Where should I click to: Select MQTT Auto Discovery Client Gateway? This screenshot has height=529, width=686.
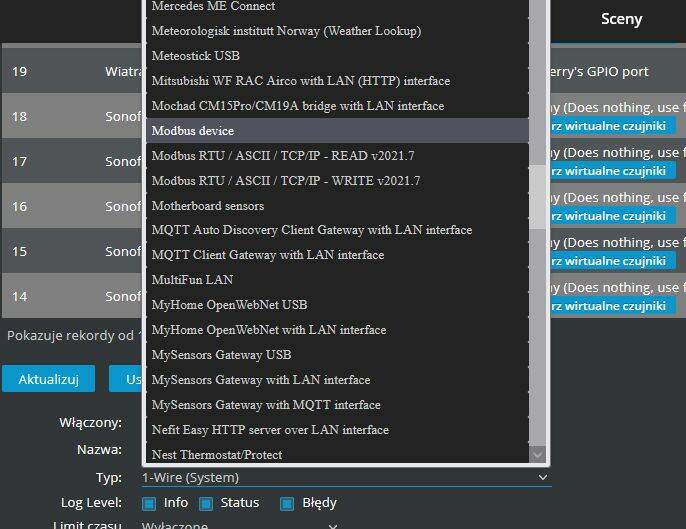[337, 230]
